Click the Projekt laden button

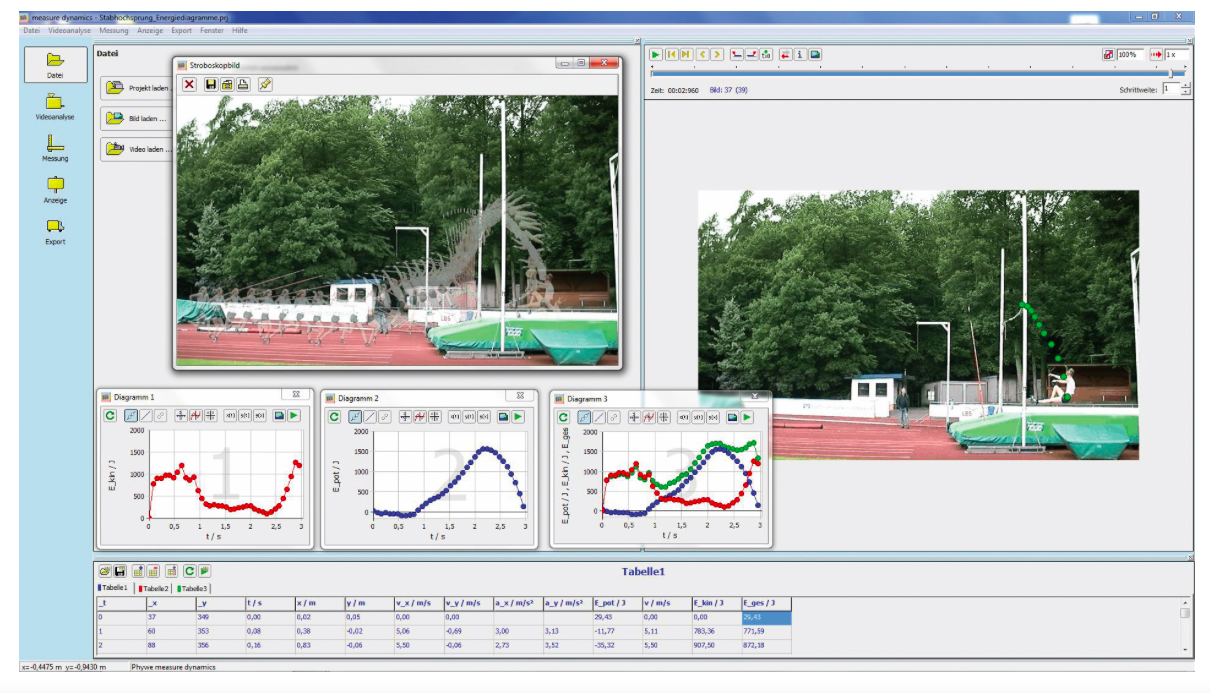click(x=137, y=87)
